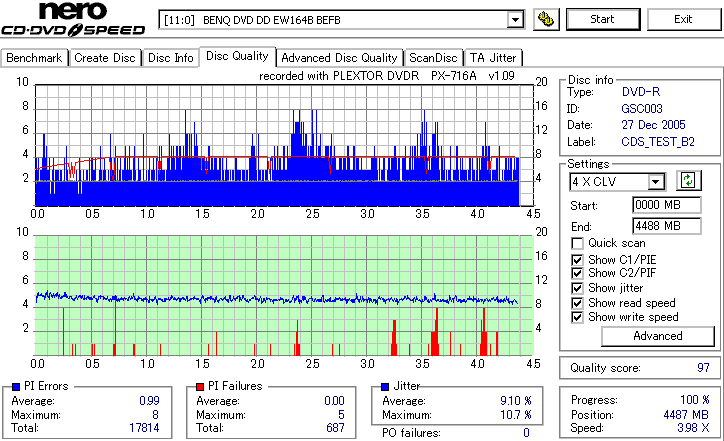Click Jitter maximum 10.7 %
724x441 pixels.
[x=516, y=415]
